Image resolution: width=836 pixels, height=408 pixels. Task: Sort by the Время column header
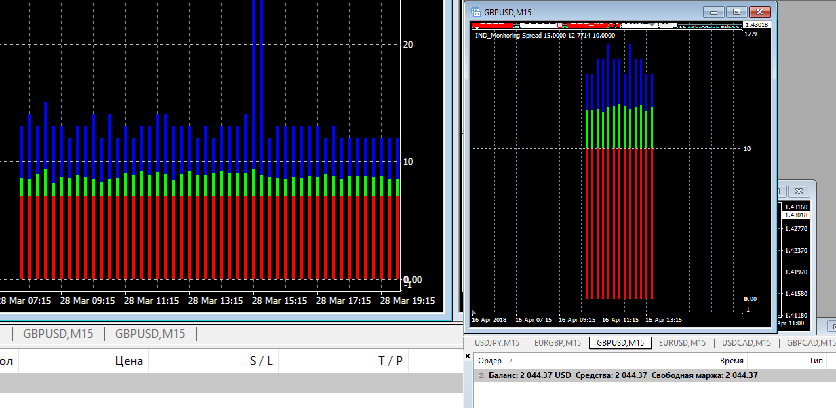732,361
